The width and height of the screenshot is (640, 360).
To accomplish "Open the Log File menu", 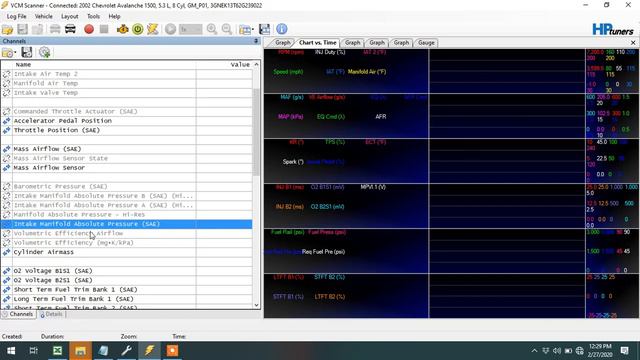I will coord(17,16).
